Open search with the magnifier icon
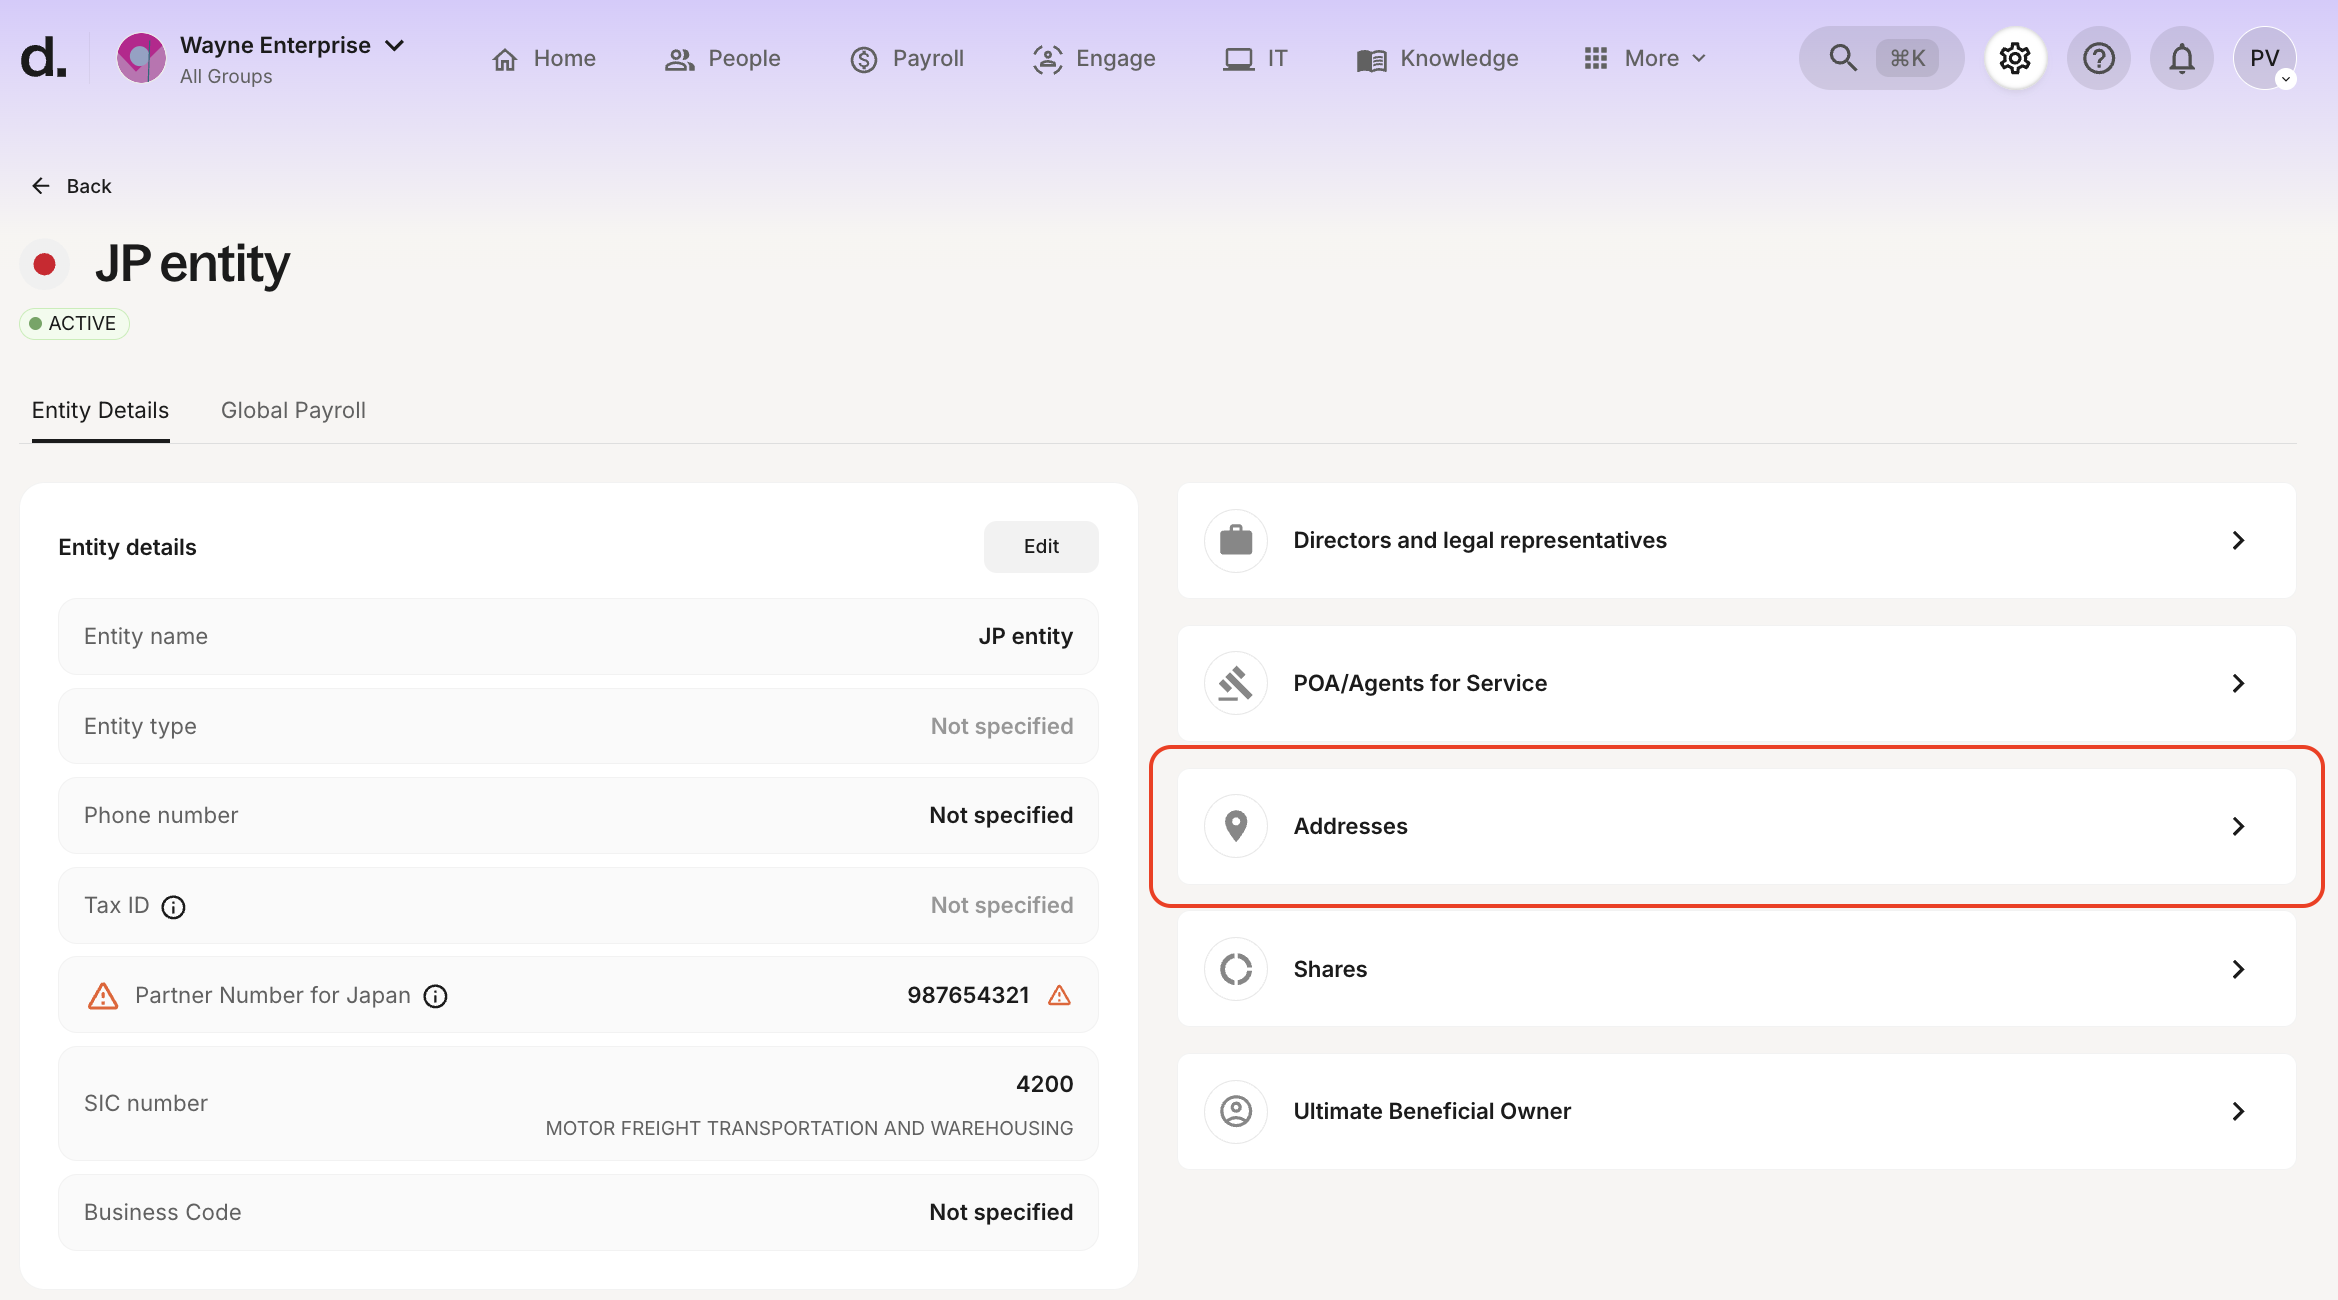Viewport: 2338px width, 1300px height. [1843, 58]
